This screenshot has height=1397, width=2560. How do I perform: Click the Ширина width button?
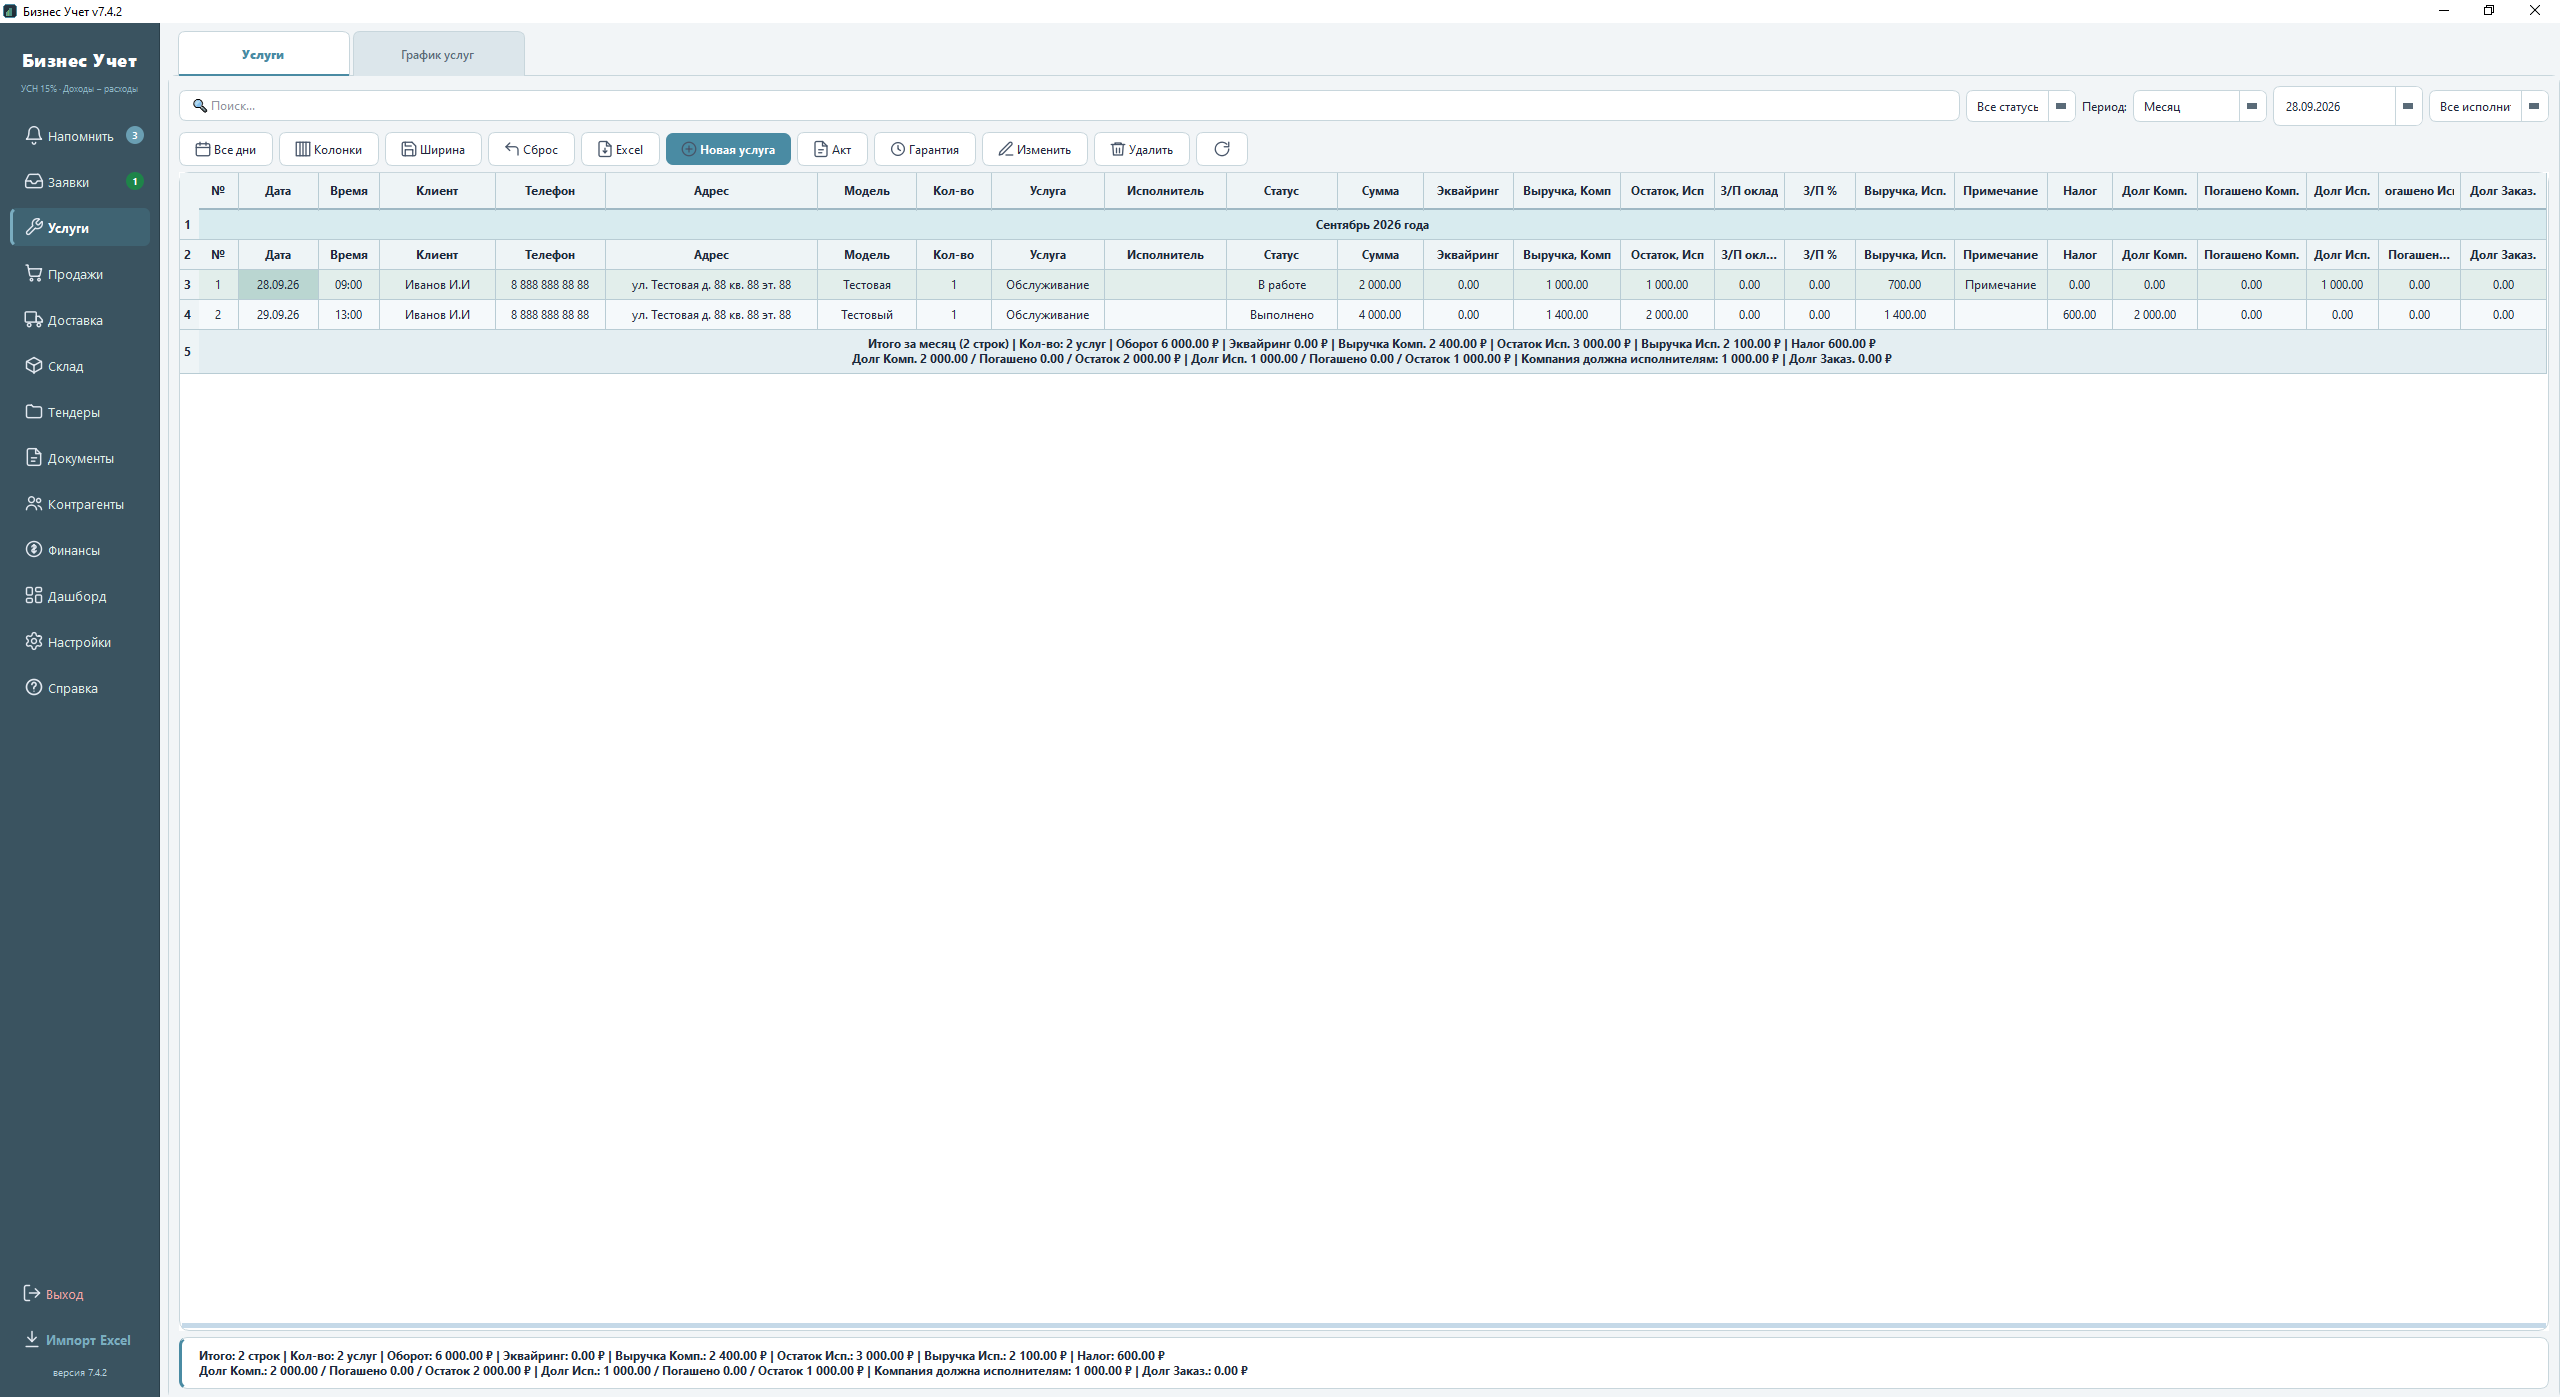coord(433,149)
